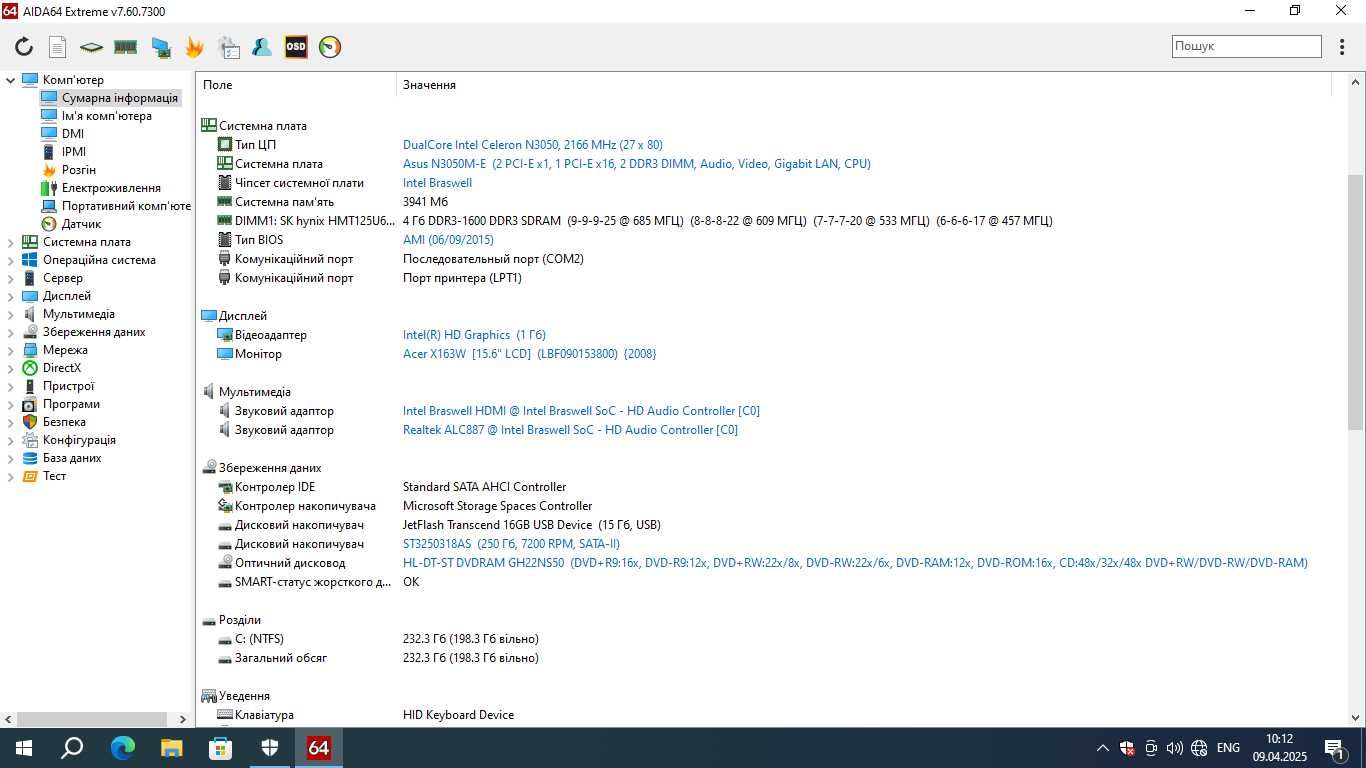Click the network computers toolbar icon

tap(160, 47)
